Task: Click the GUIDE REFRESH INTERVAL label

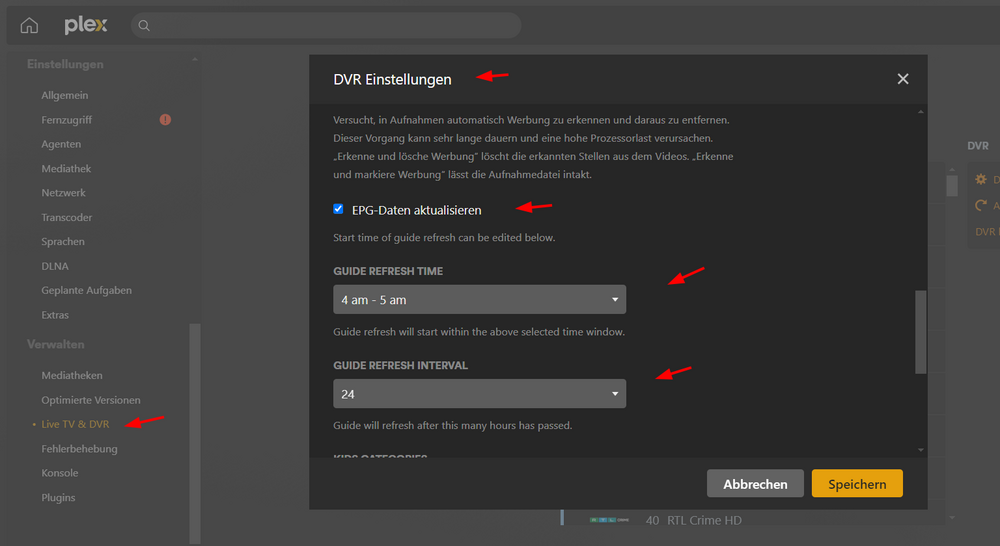Action: [401, 365]
